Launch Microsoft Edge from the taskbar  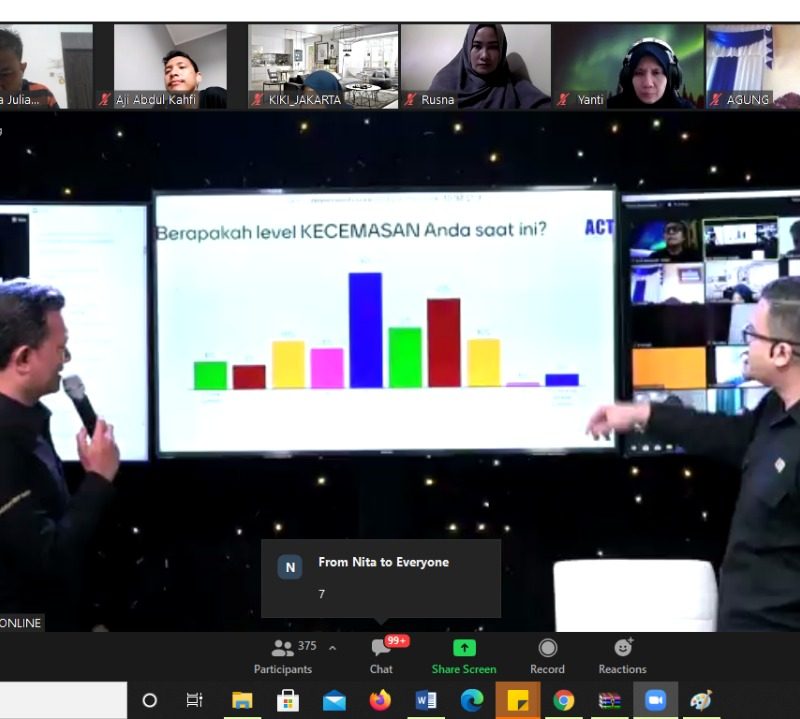[472, 700]
